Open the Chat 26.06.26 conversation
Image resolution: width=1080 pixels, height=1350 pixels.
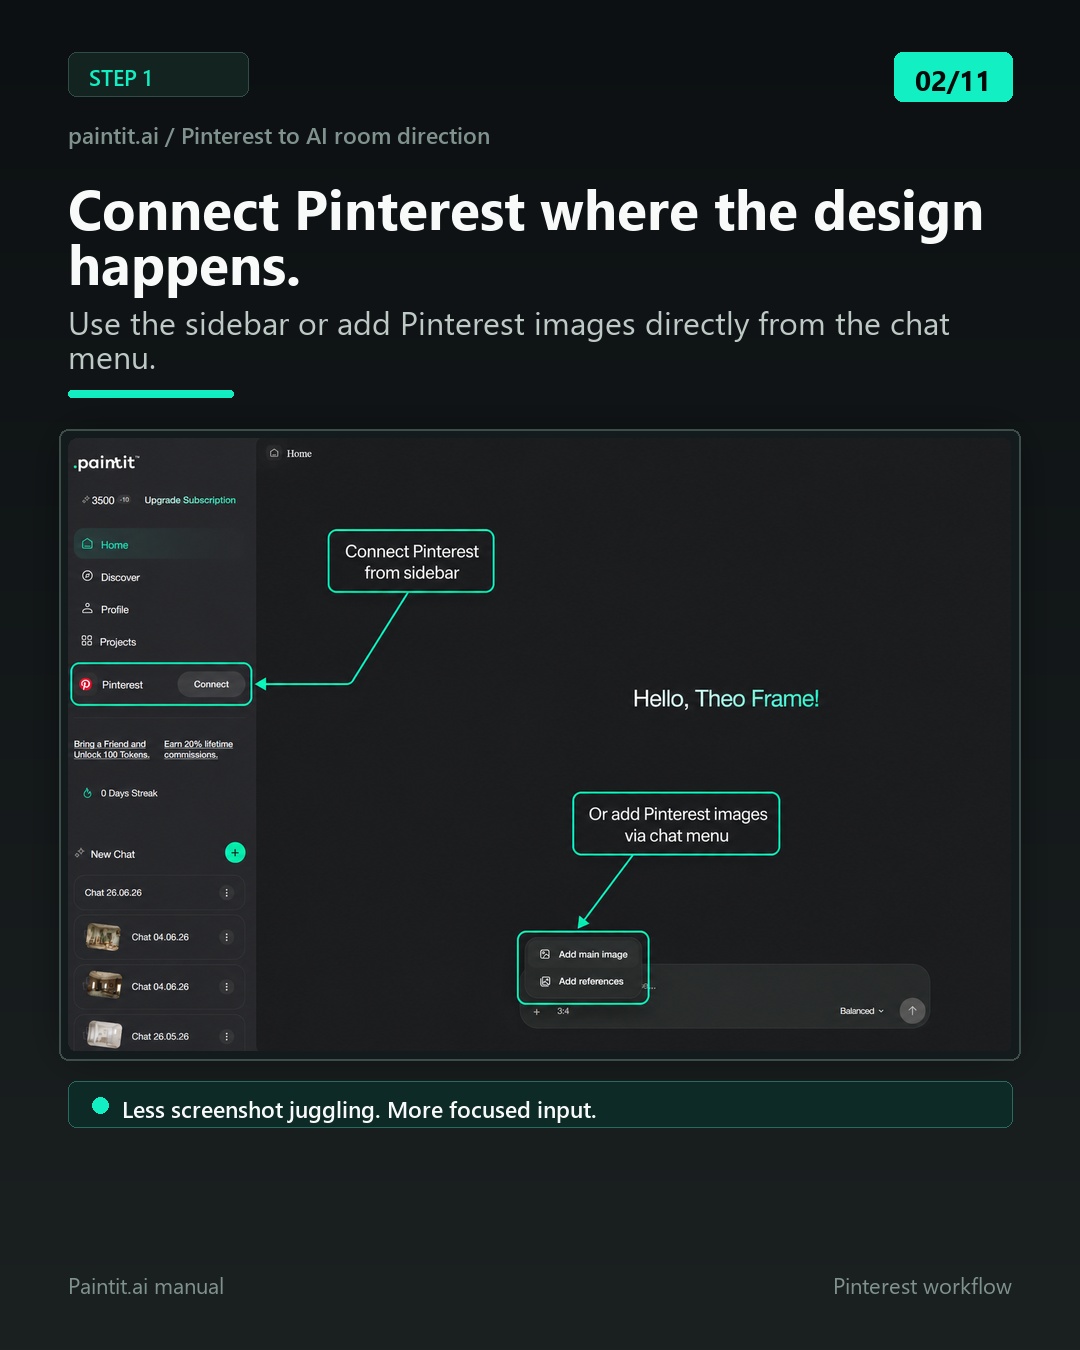(158, 892)
